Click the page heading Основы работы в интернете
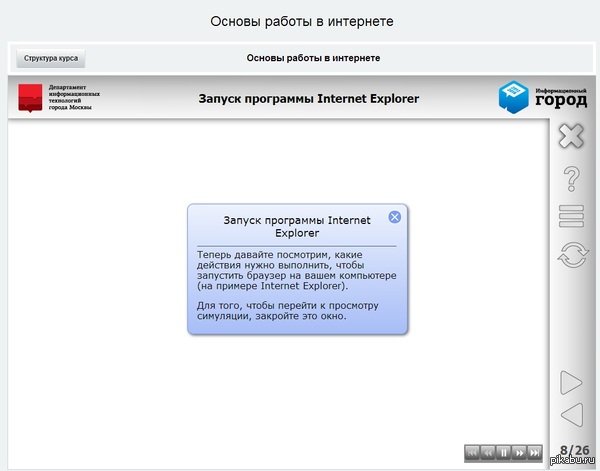The width and height of the screenshot is (600, 471). click(299, 21)
